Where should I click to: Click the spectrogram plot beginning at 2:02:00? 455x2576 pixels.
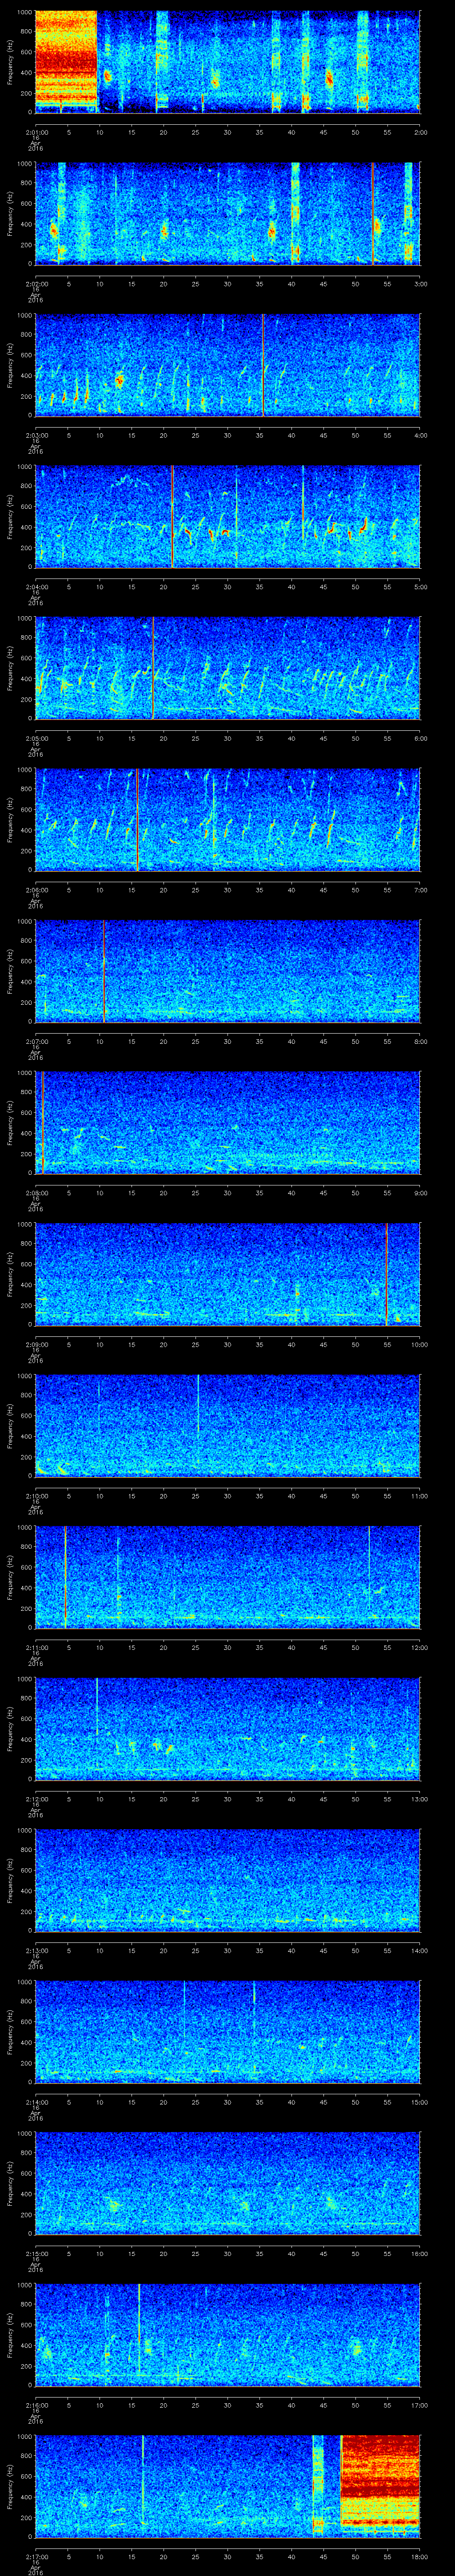[x=227, y=213]
